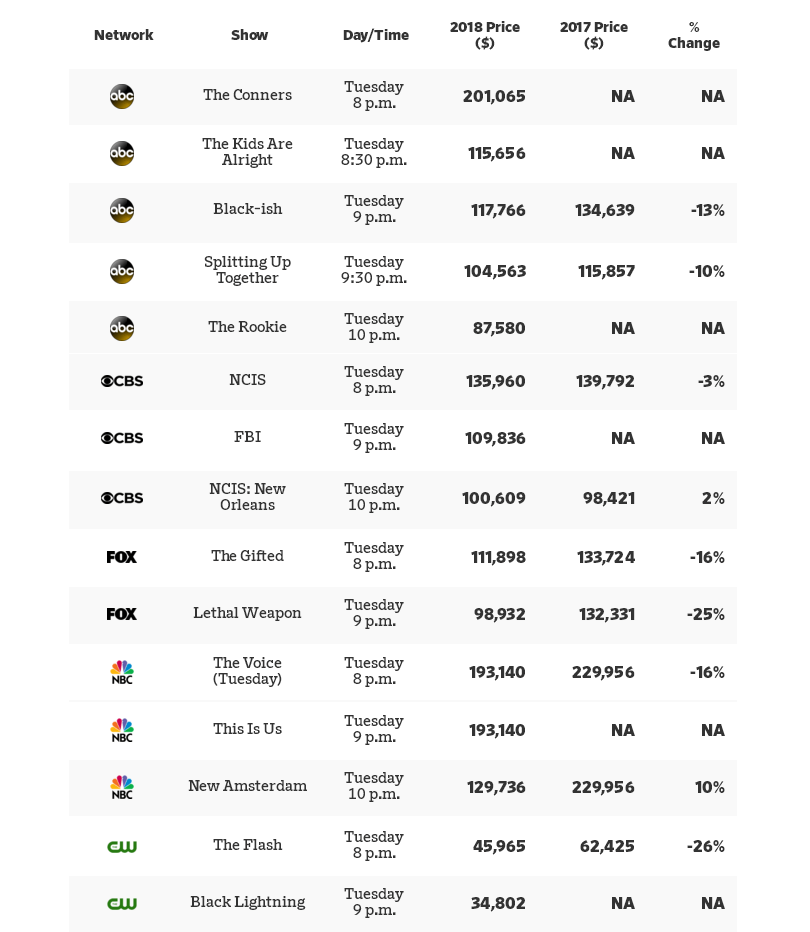Image resolution: width=810 pixels, height=932 pixels.
Task: Click the FOX logo beside Lethal Weapon
Action: pyautogui.click(x=122, y=614)
